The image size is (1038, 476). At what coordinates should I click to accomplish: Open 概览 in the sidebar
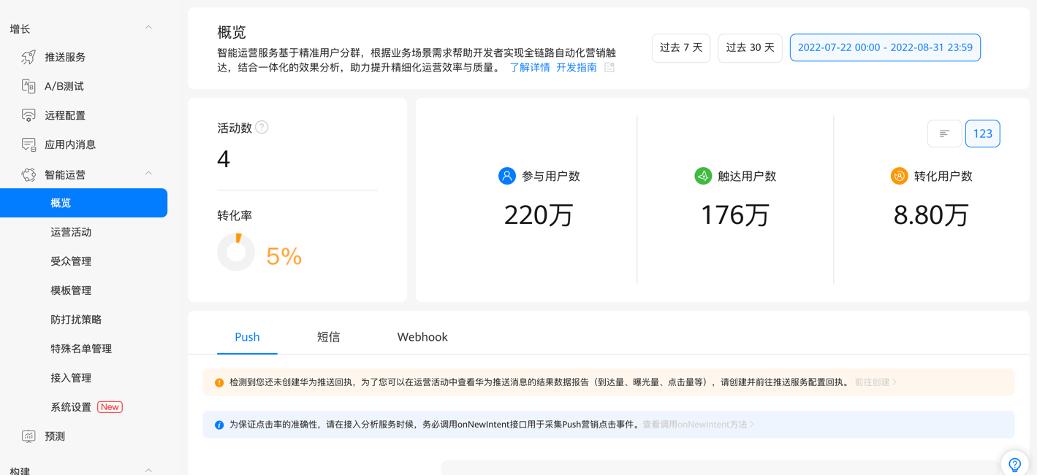(83, 203)
